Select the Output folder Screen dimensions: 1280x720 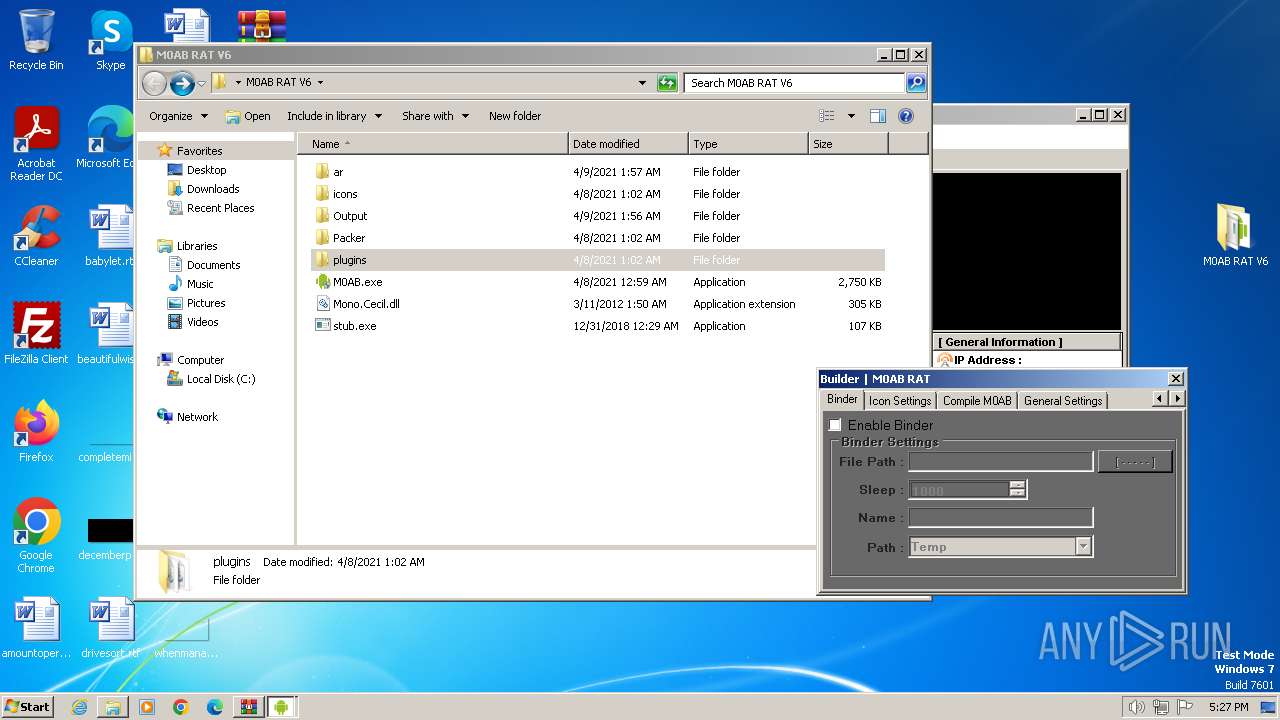click(350, 216)
